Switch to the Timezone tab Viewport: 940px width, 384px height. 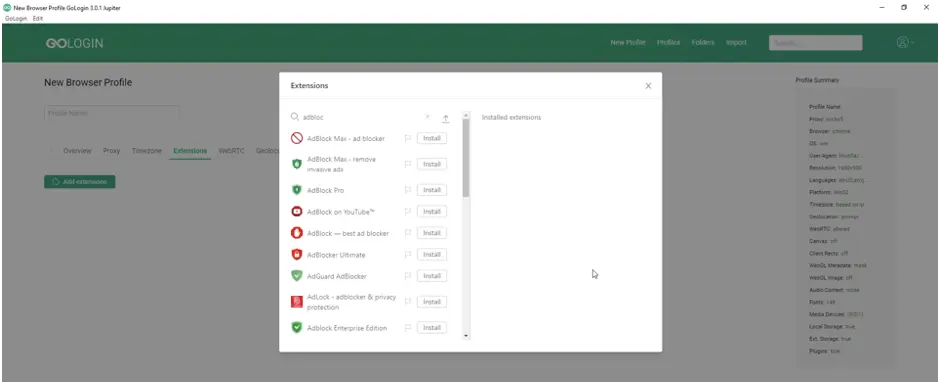tap(147, 151)
